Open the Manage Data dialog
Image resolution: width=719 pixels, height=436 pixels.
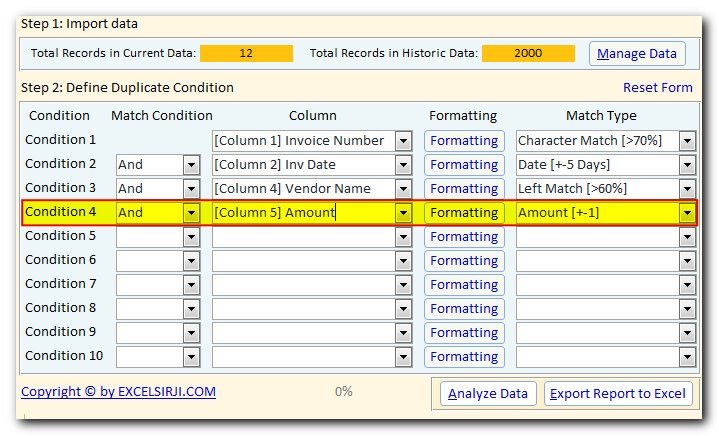tap(637, 54)
